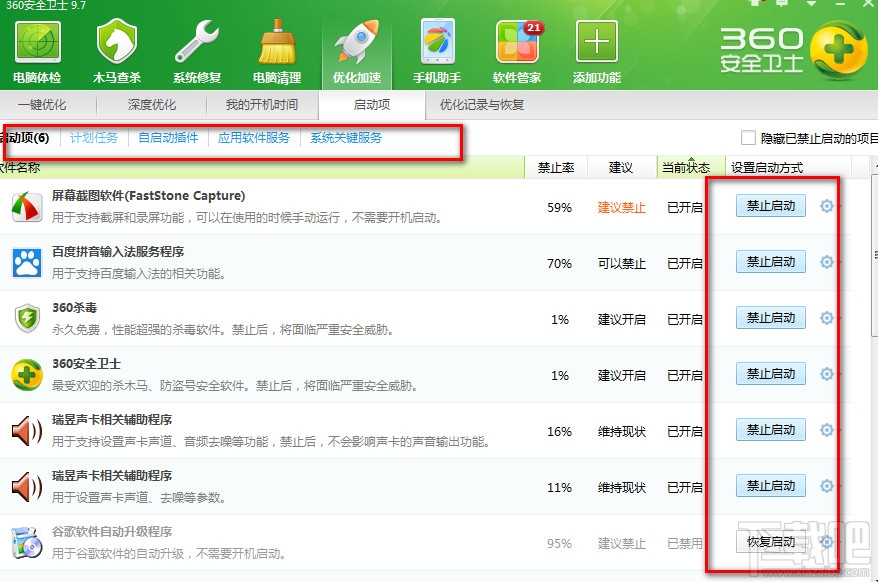Open 应用软件服务 link
The image size is (878, 582).
pos(254,138)
